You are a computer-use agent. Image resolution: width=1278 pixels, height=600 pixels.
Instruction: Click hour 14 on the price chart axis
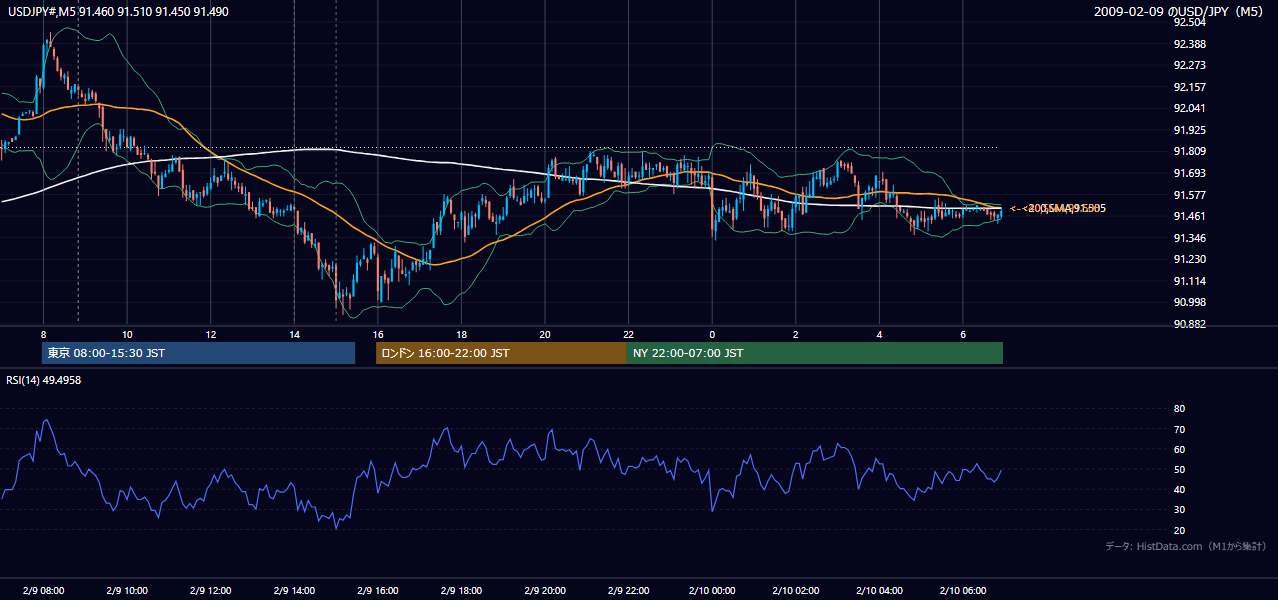click(x=294, y=334)
